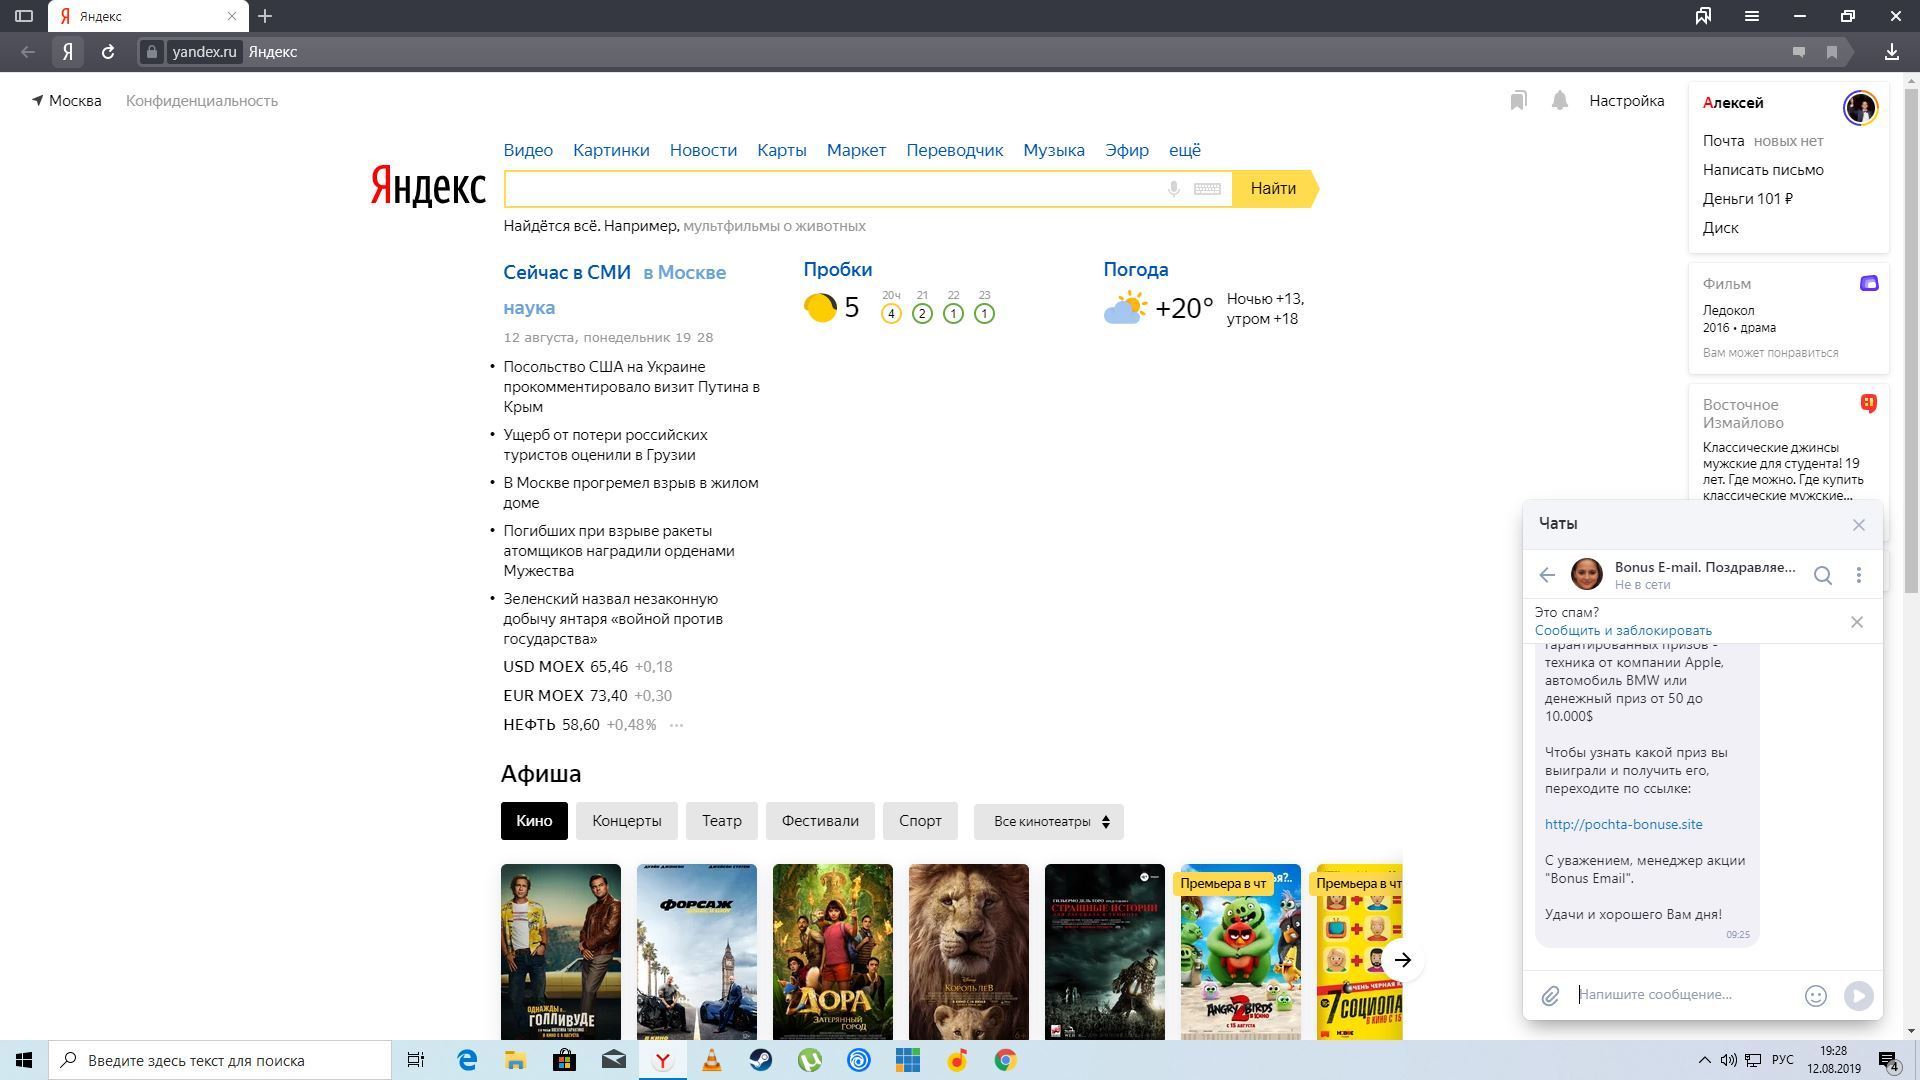Expand the 'Все кинотеатры' dropdown
The image size is (1920, 1080).
click(1048, 821)
